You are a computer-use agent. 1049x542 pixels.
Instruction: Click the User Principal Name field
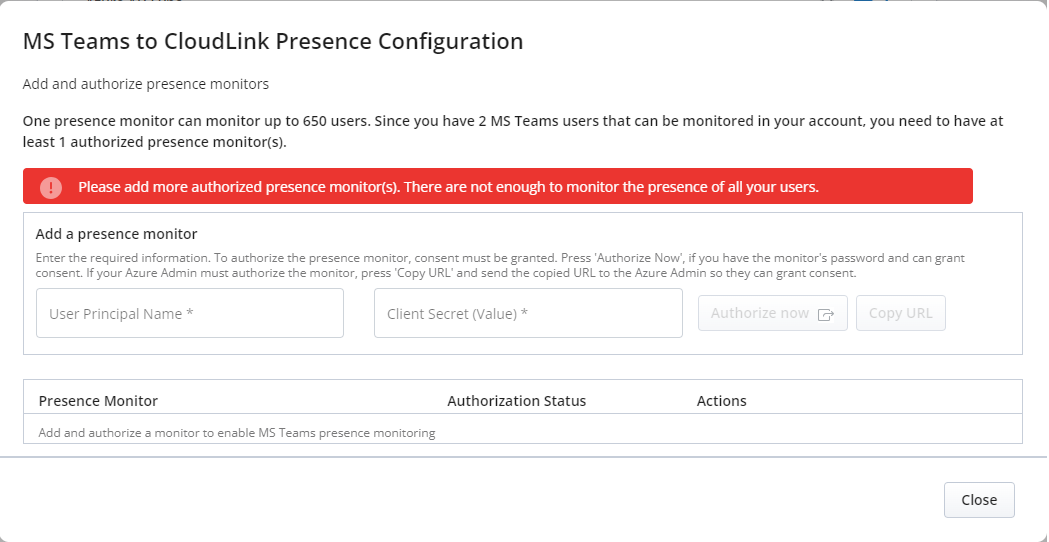click(x=190, y=314)
